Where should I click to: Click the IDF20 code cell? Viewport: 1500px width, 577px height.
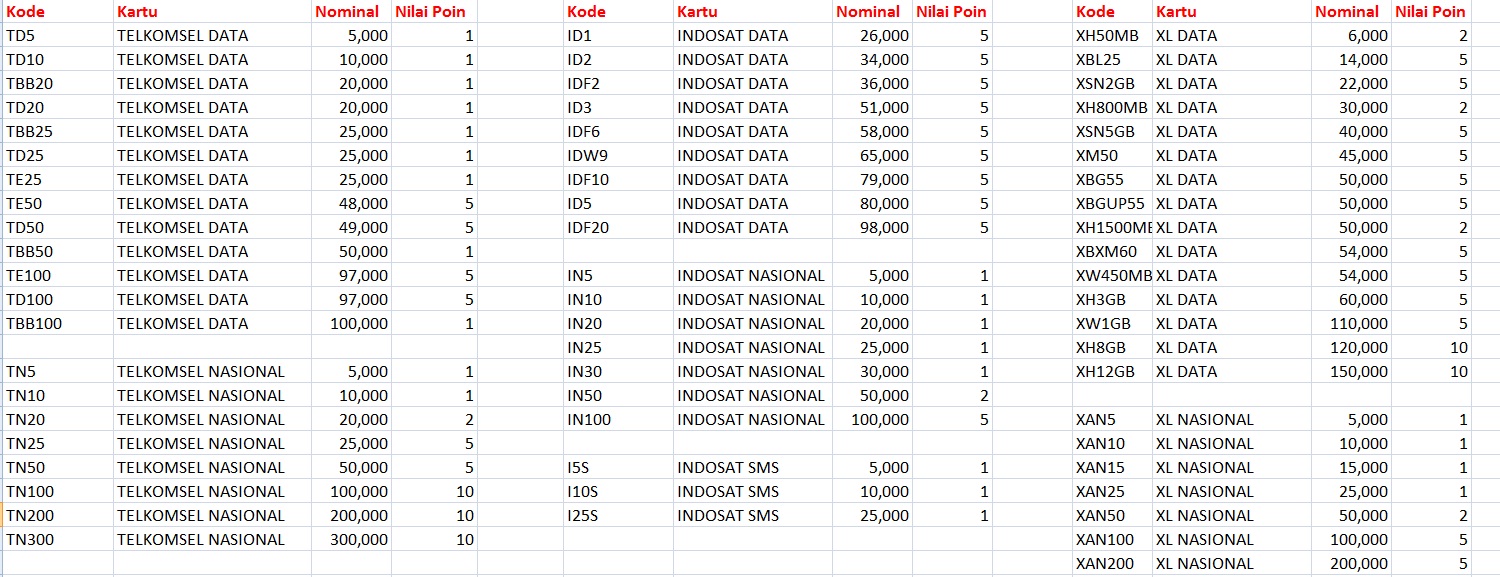pyautogui.click(x=618, y=227)
